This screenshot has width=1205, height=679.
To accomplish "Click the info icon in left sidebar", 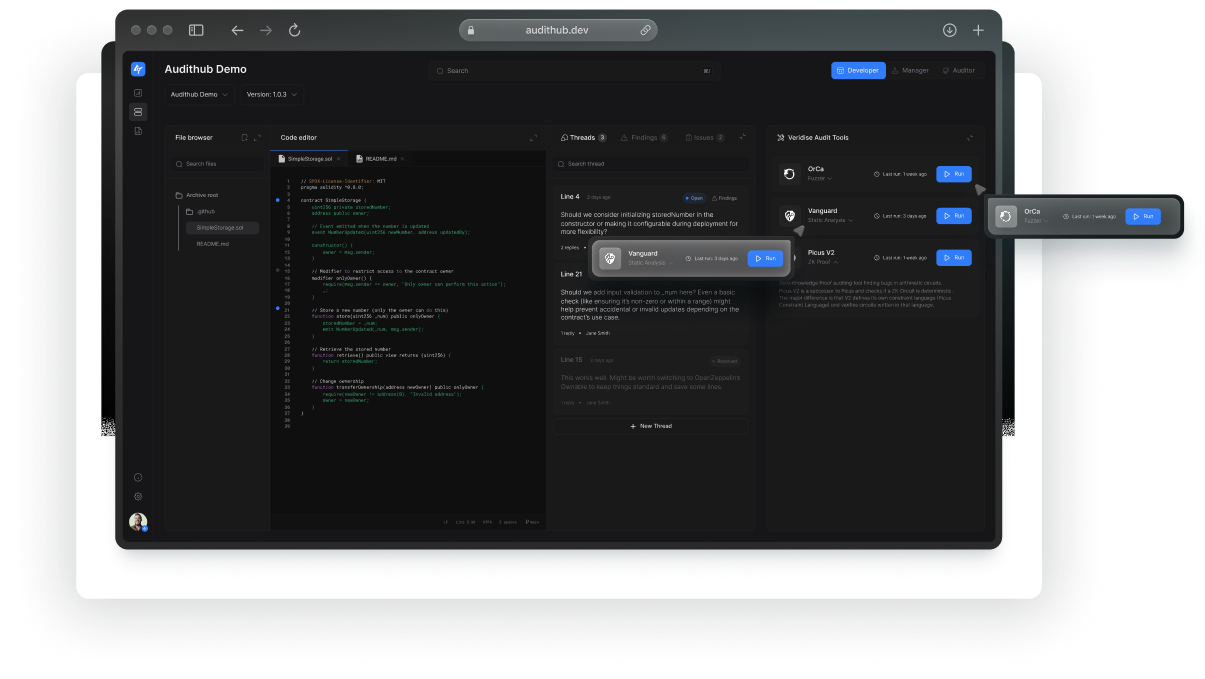I will coord(138,477).
